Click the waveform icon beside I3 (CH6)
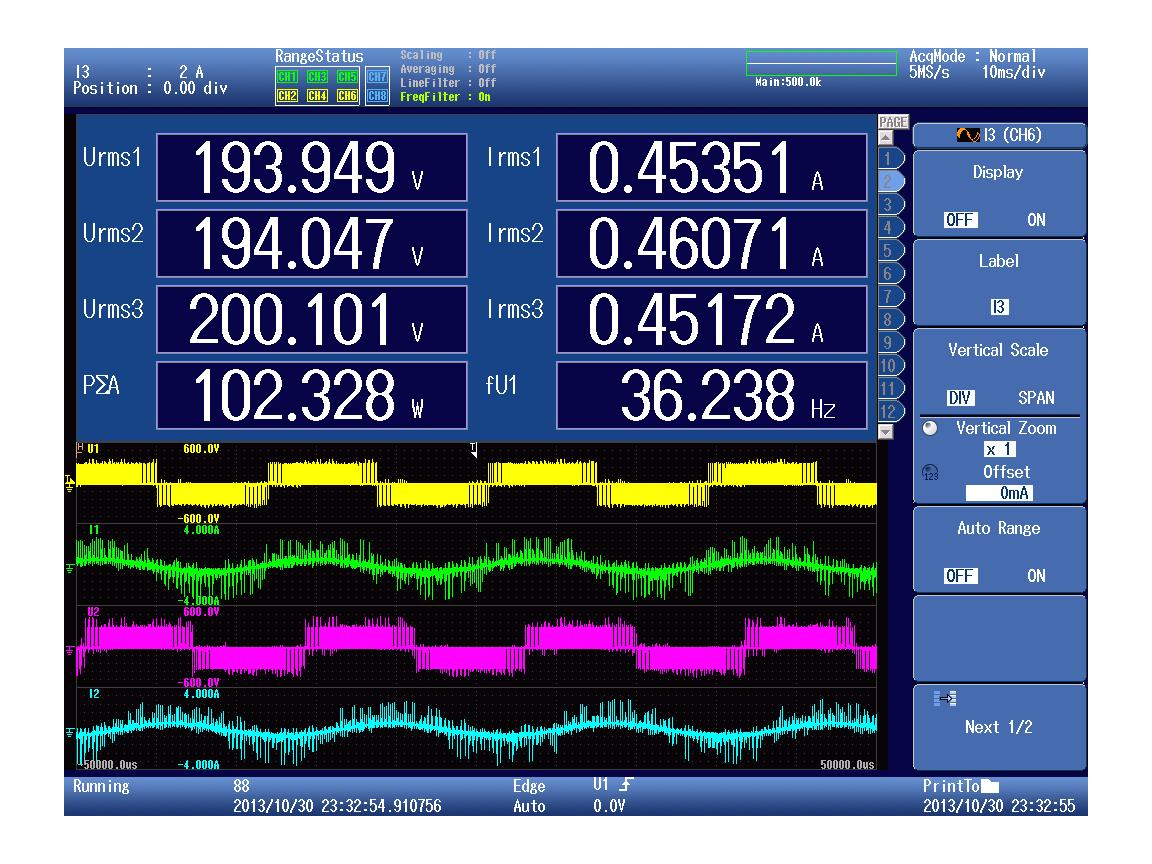Screen dimensions: 1152x864 point(967,136)
